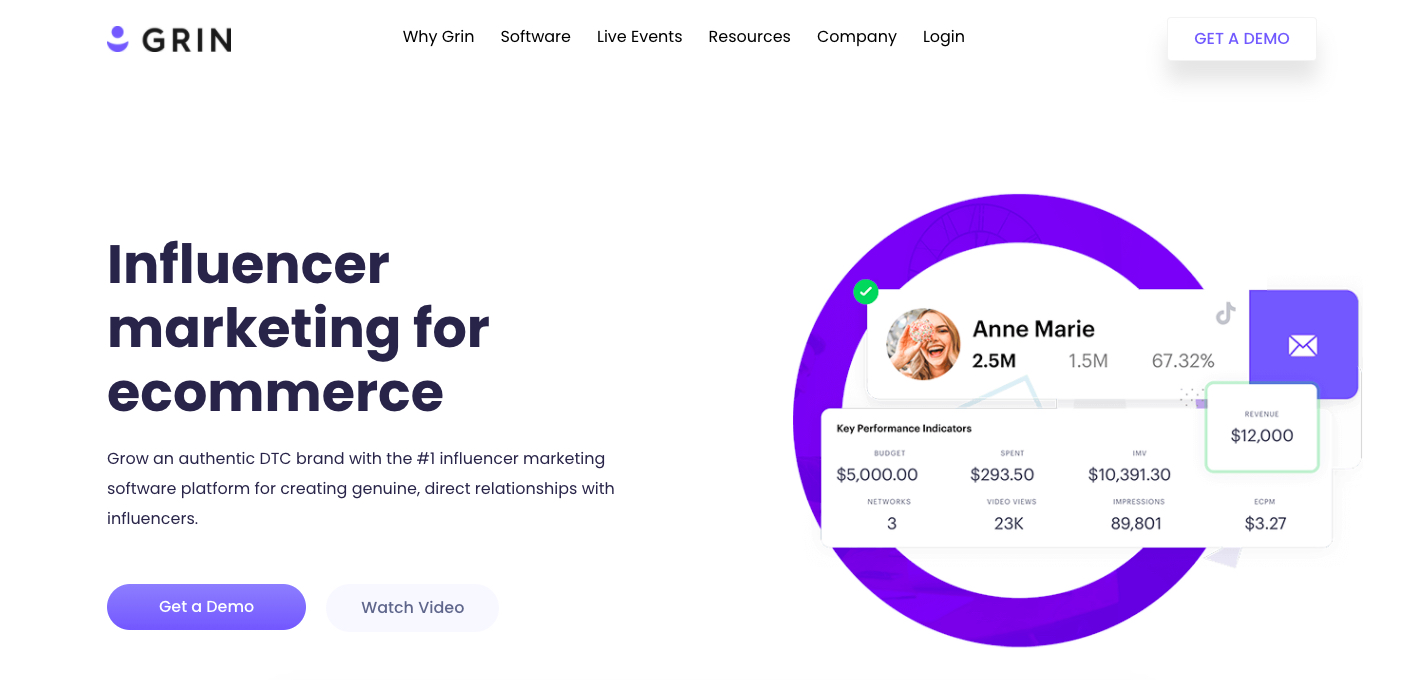Click the 1.5M value
The width and height of the screenshot is (1427, 680).
tap(1088, 361)
